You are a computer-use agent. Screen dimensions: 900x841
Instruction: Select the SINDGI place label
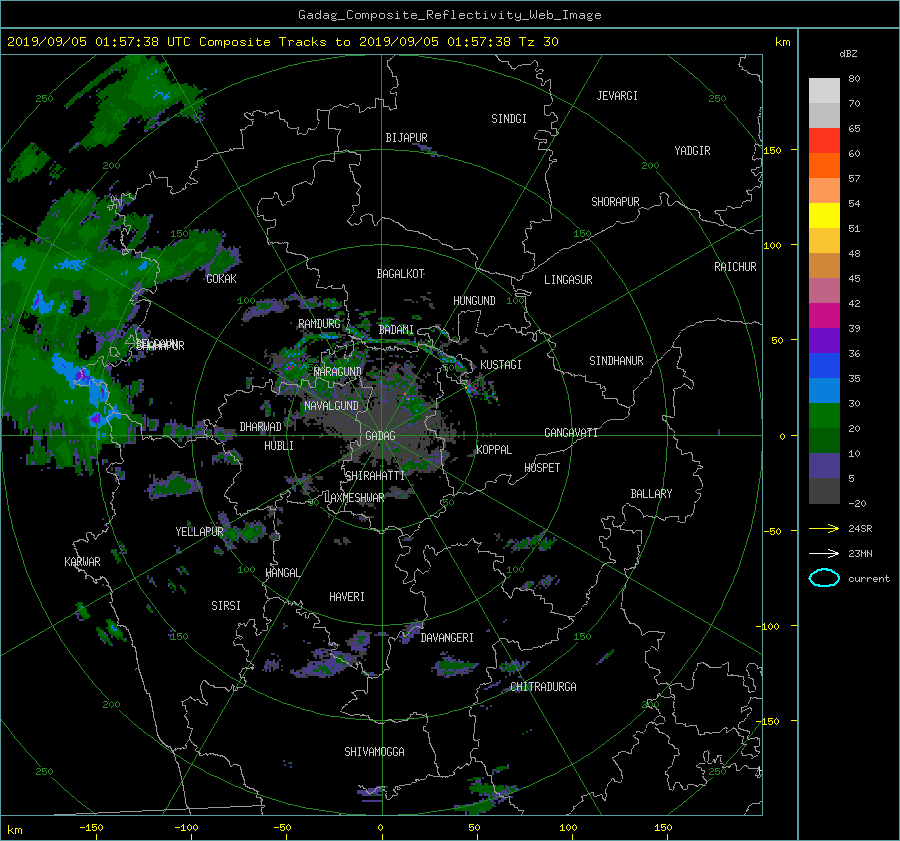pyautogui.click(x=509, y=119)
